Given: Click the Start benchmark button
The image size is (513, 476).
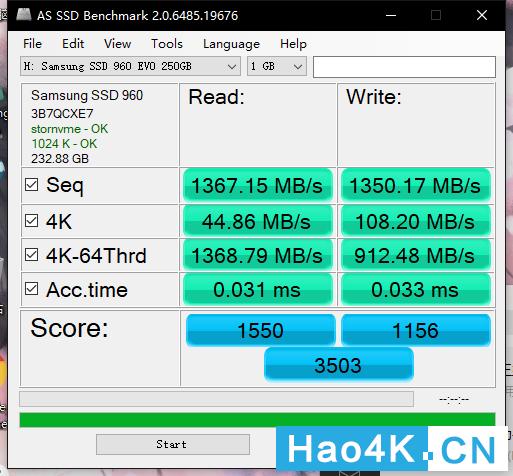Looking at the screenshot, I should tap(173, 444).
